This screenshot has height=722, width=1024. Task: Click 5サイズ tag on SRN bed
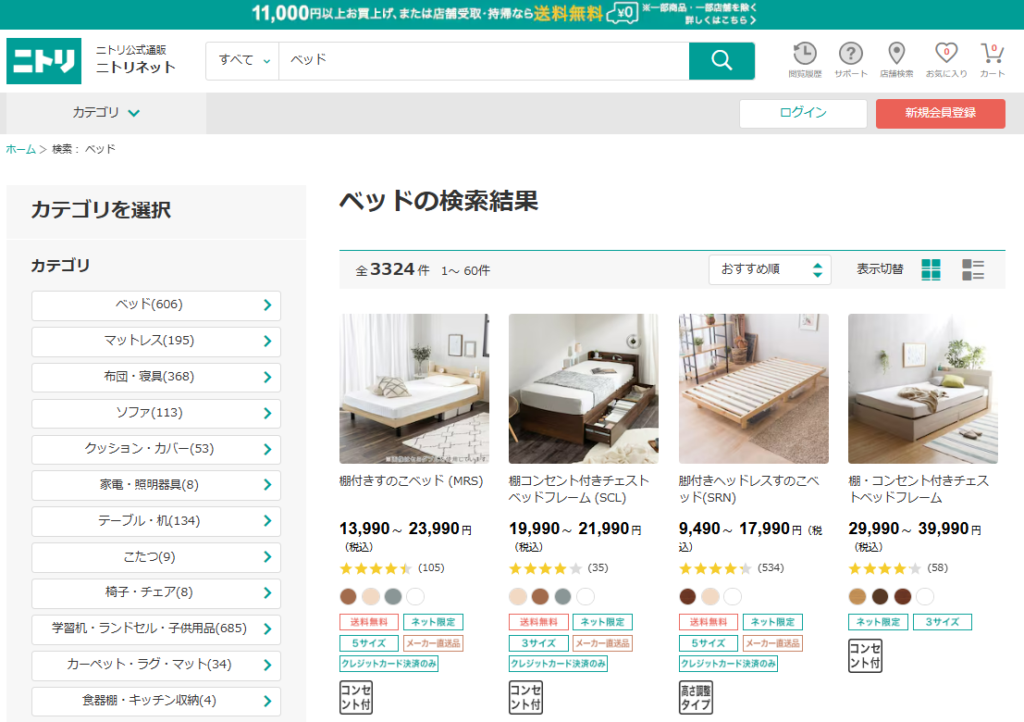pyautogui.click(x=709, y=643)
